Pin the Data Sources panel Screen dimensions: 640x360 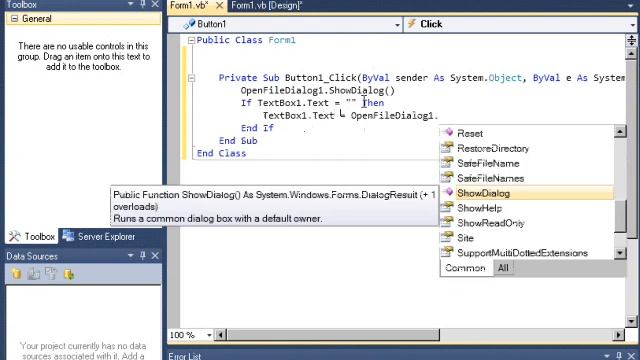coord(143,256)
